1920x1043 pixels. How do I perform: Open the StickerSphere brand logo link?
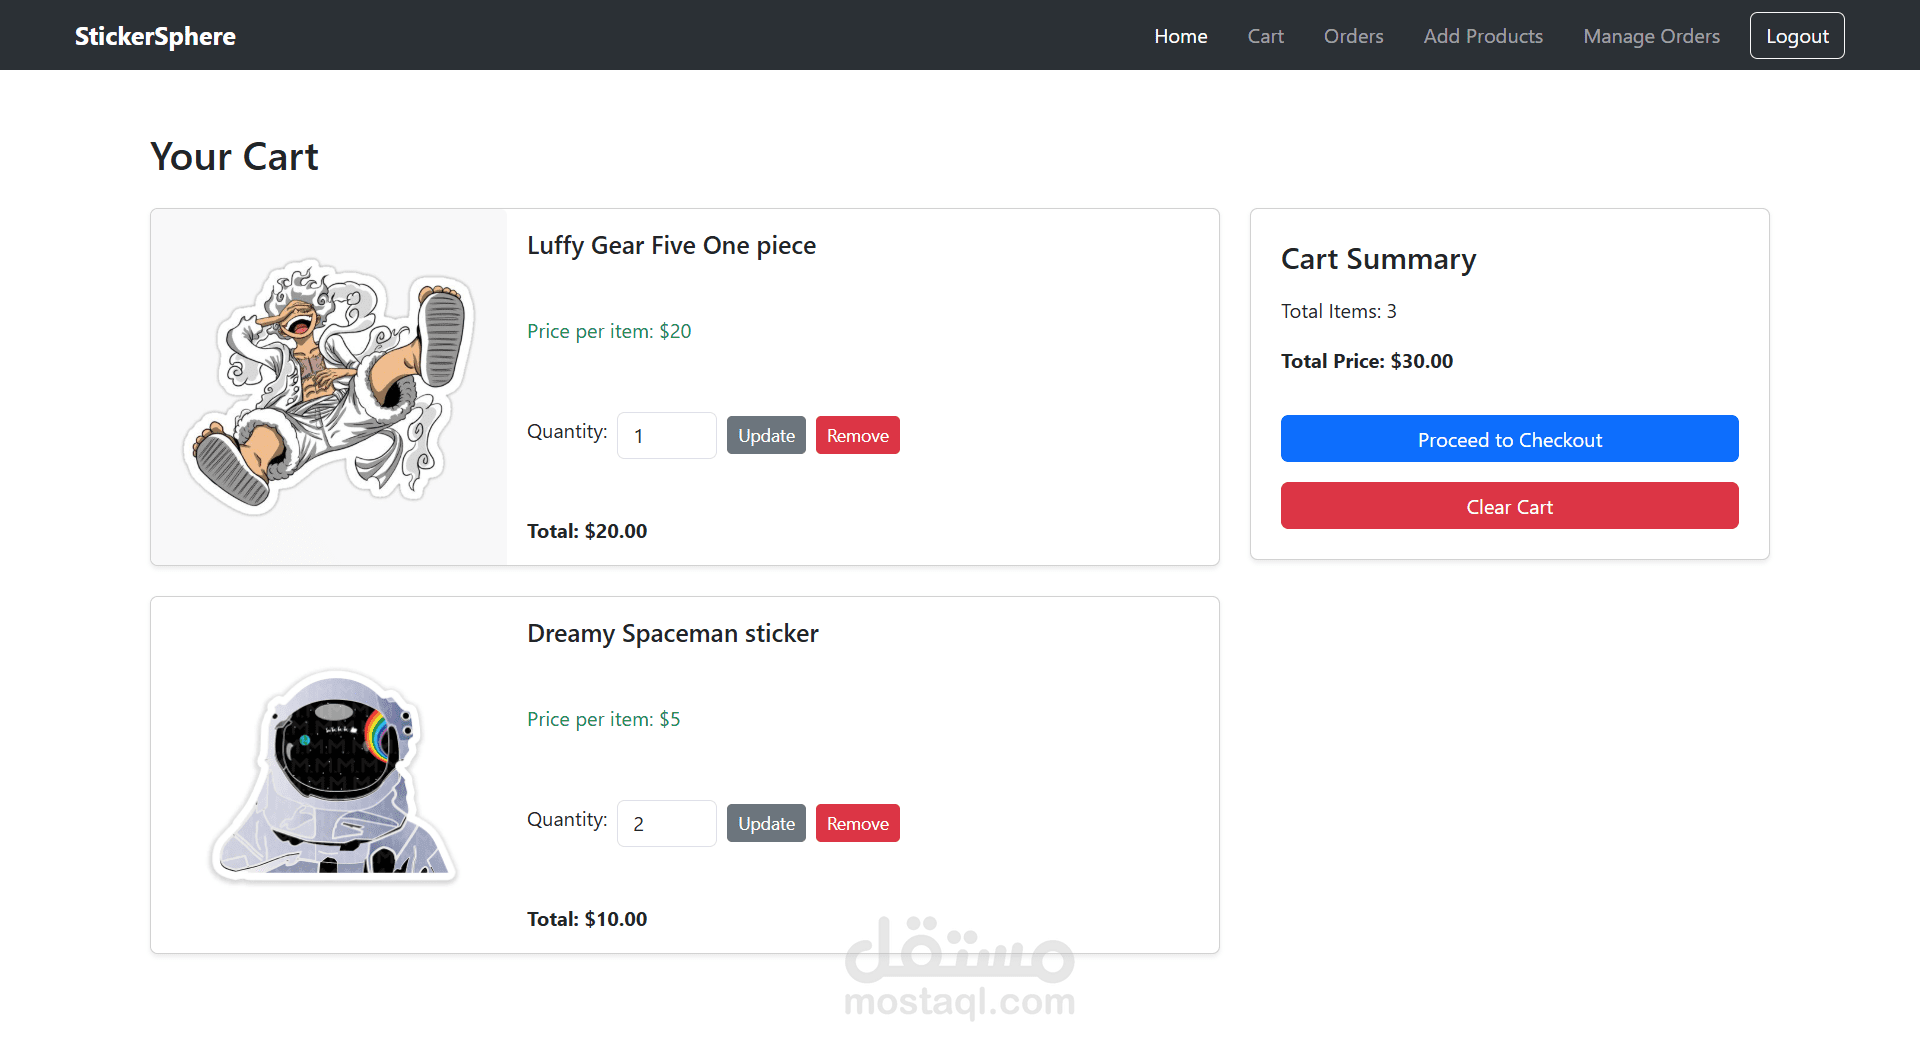pos(155,36)
